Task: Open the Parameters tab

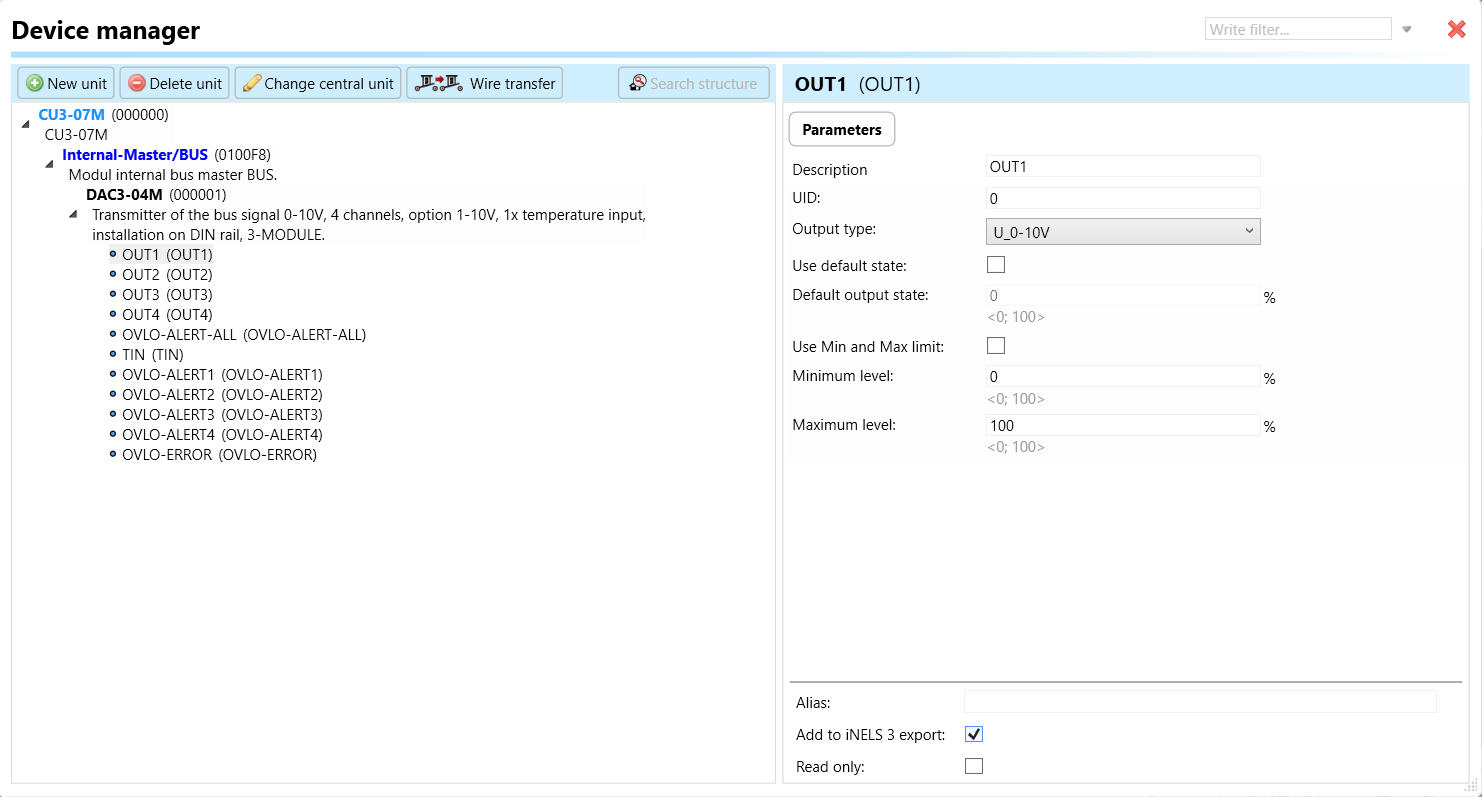Action: [842, 130]
